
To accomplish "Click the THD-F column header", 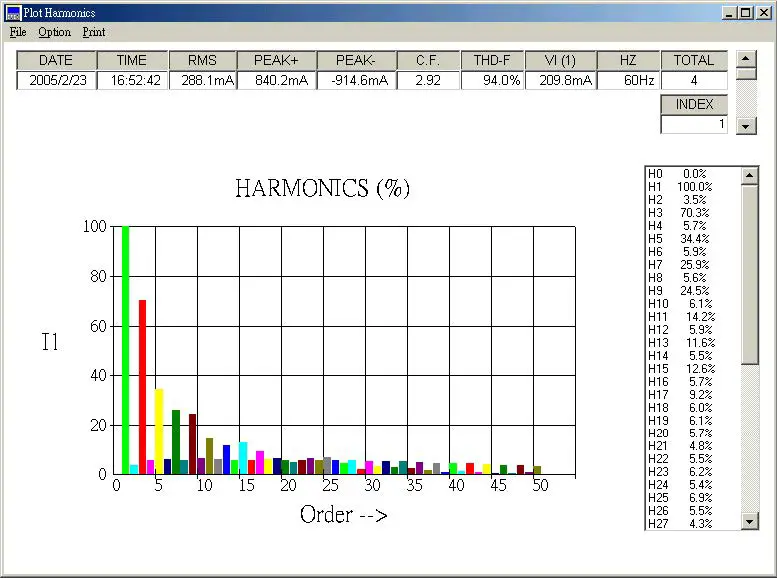I will pos(492,60).
